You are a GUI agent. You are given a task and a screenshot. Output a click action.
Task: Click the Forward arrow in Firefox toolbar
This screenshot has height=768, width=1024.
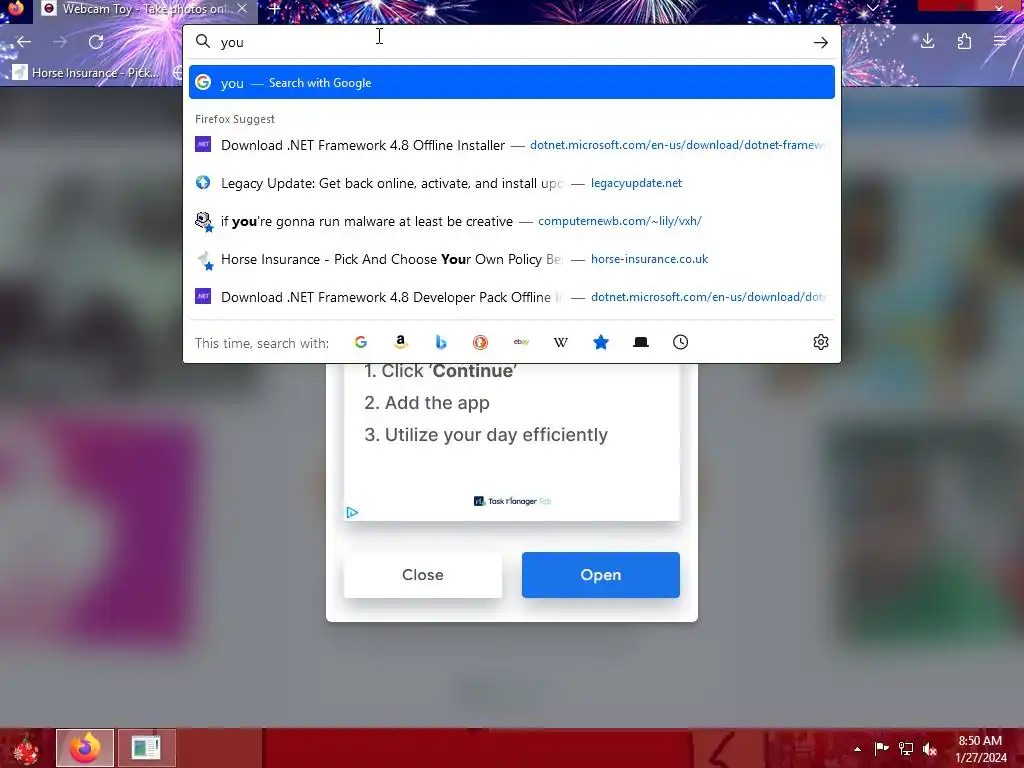60,42
